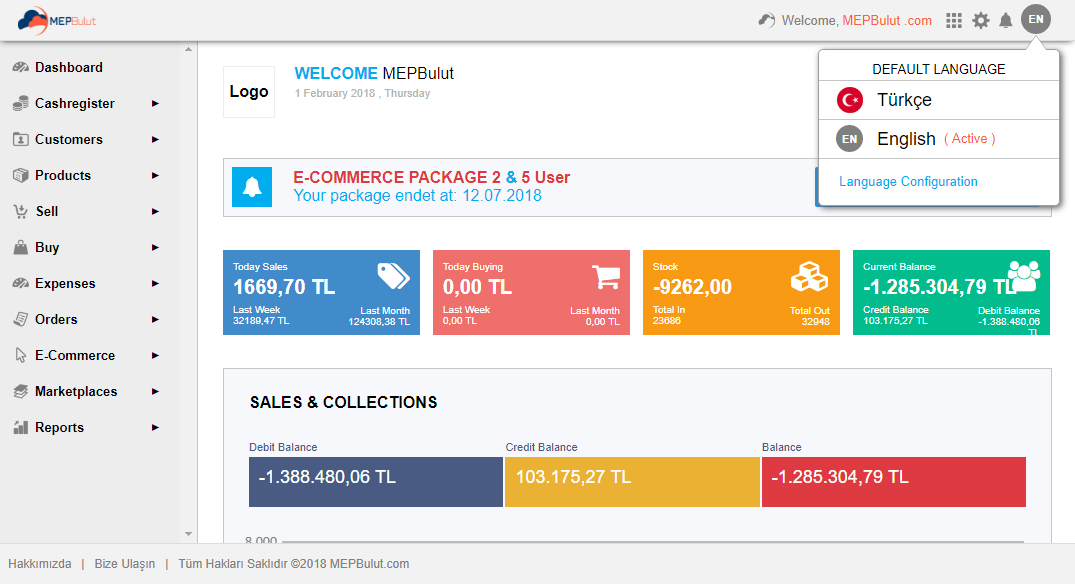Viewport: 1075px width, 584px height.
Task: Click the Turkish flag icon
Action: click(x=850, y=100)
